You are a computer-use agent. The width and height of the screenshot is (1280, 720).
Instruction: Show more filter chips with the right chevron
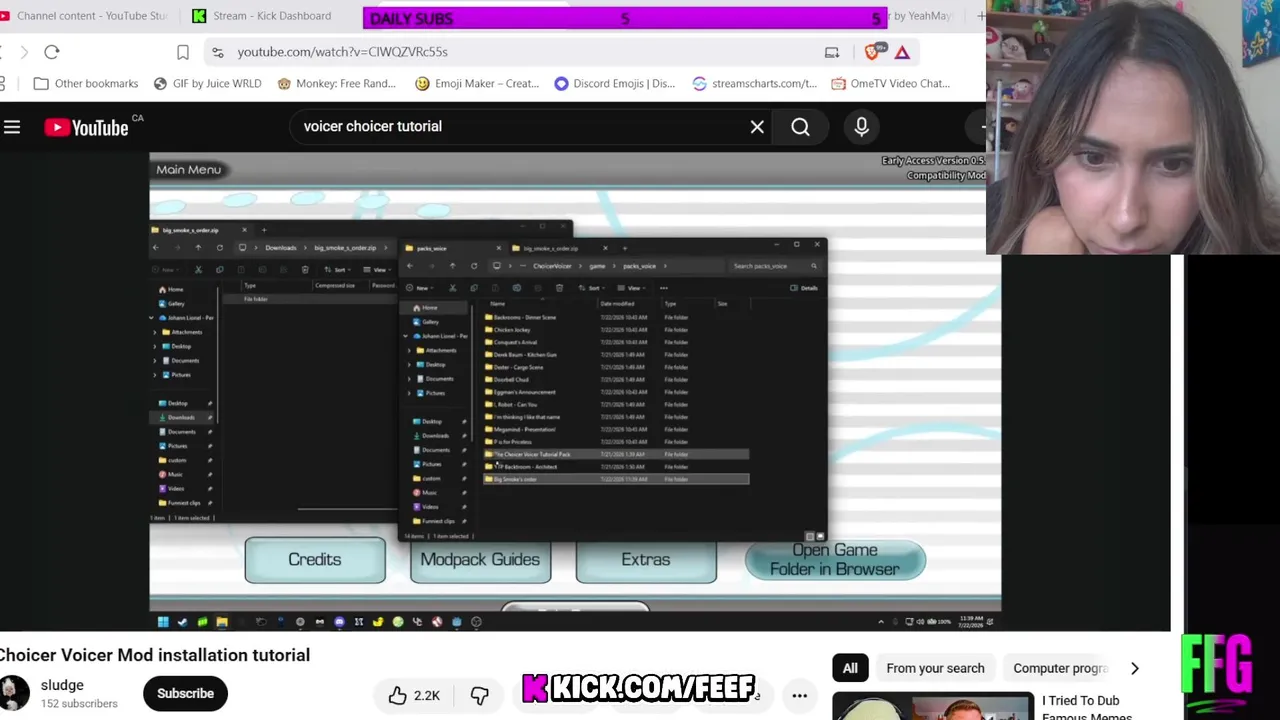click(x=1134, y=669)
